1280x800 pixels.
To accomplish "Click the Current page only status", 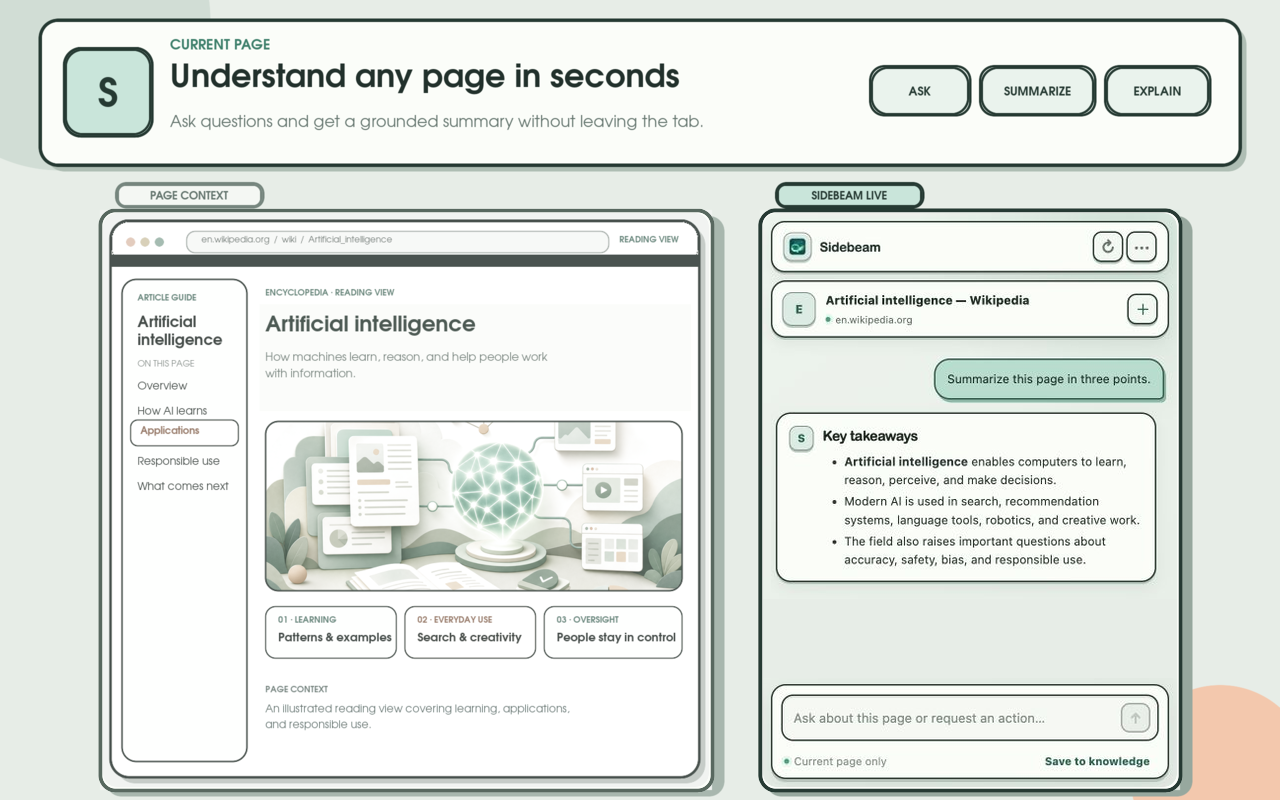I will 835,761.
